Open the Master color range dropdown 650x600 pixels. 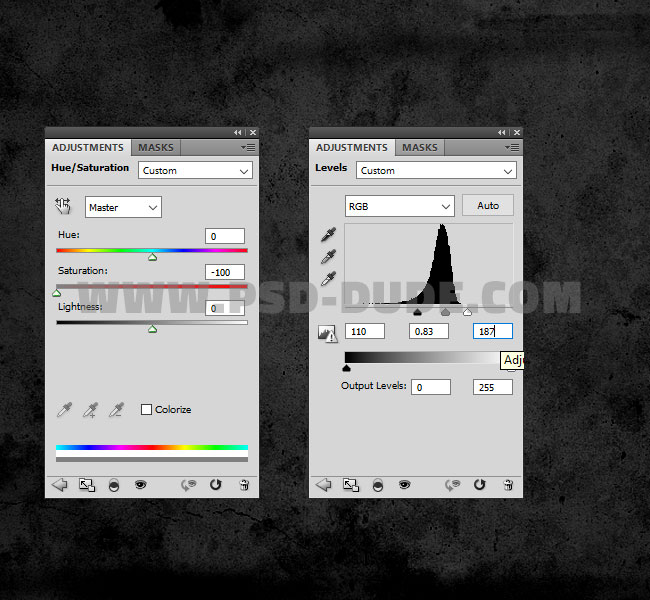pyautogui.click(x=123, y=207)
